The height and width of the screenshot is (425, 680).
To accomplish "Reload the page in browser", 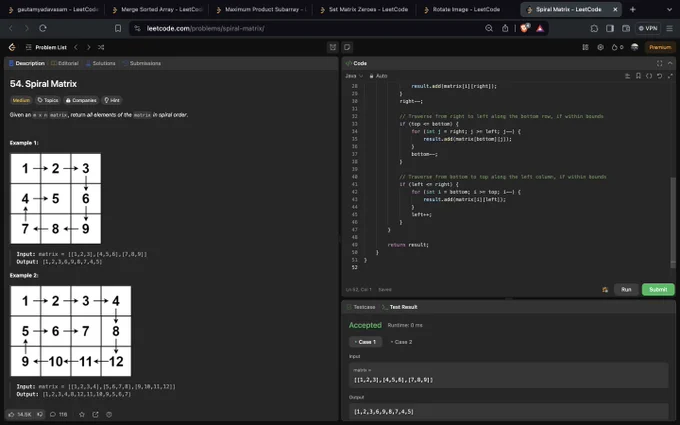I will [x=42, y=28].
